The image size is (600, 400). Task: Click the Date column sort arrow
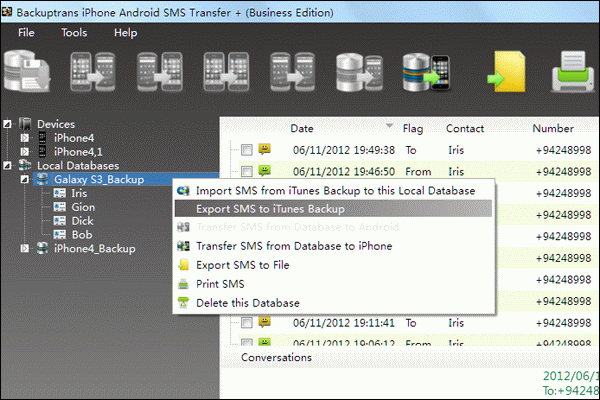tap(389, 126)
